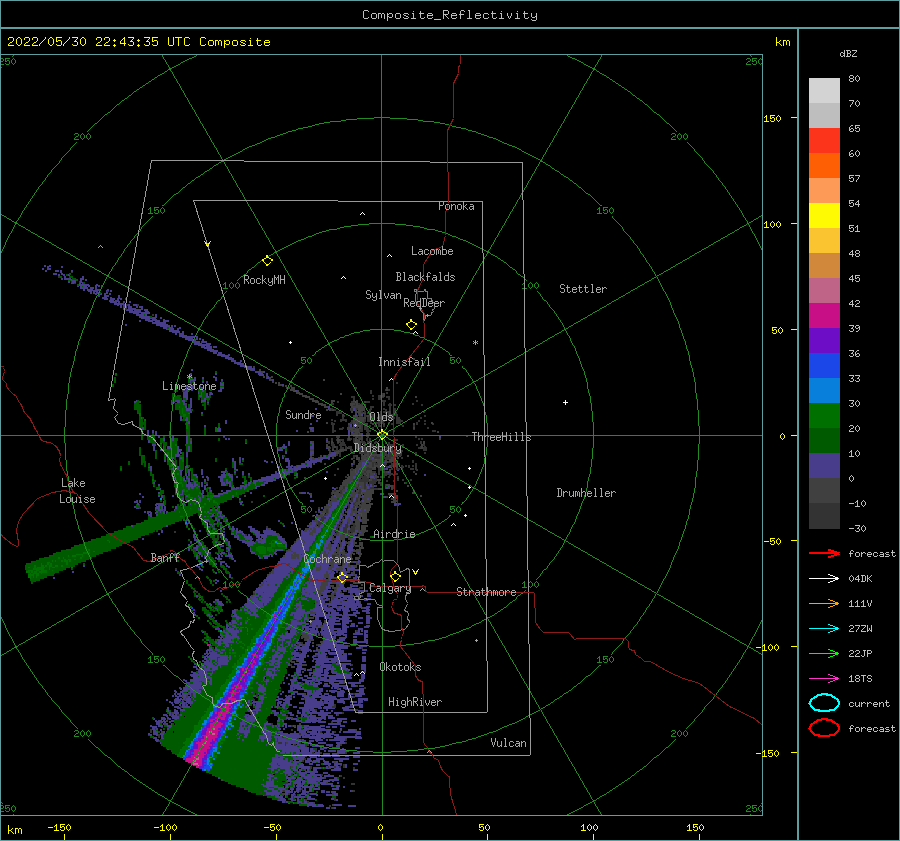This screenshot has height=841, width=900.
Task: Click the Strathmore town label
Action: [486, 592]
